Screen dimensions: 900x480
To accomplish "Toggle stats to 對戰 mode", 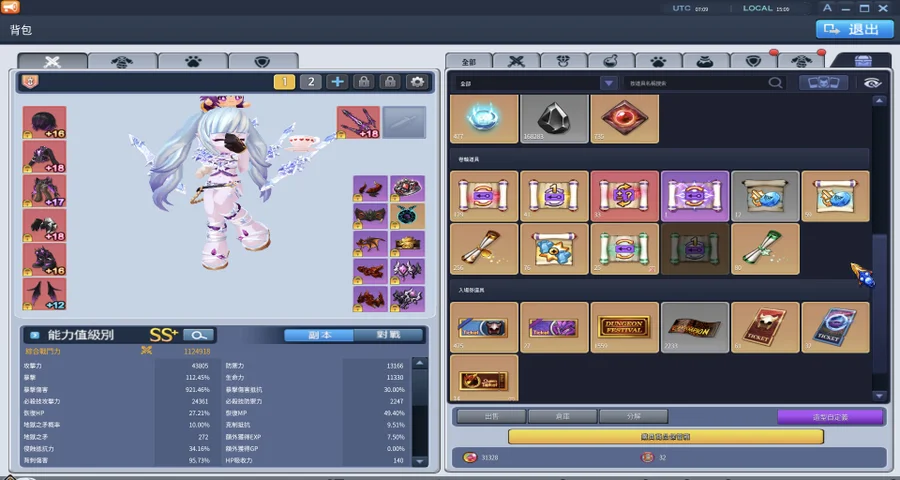I will tap(389, 335).
